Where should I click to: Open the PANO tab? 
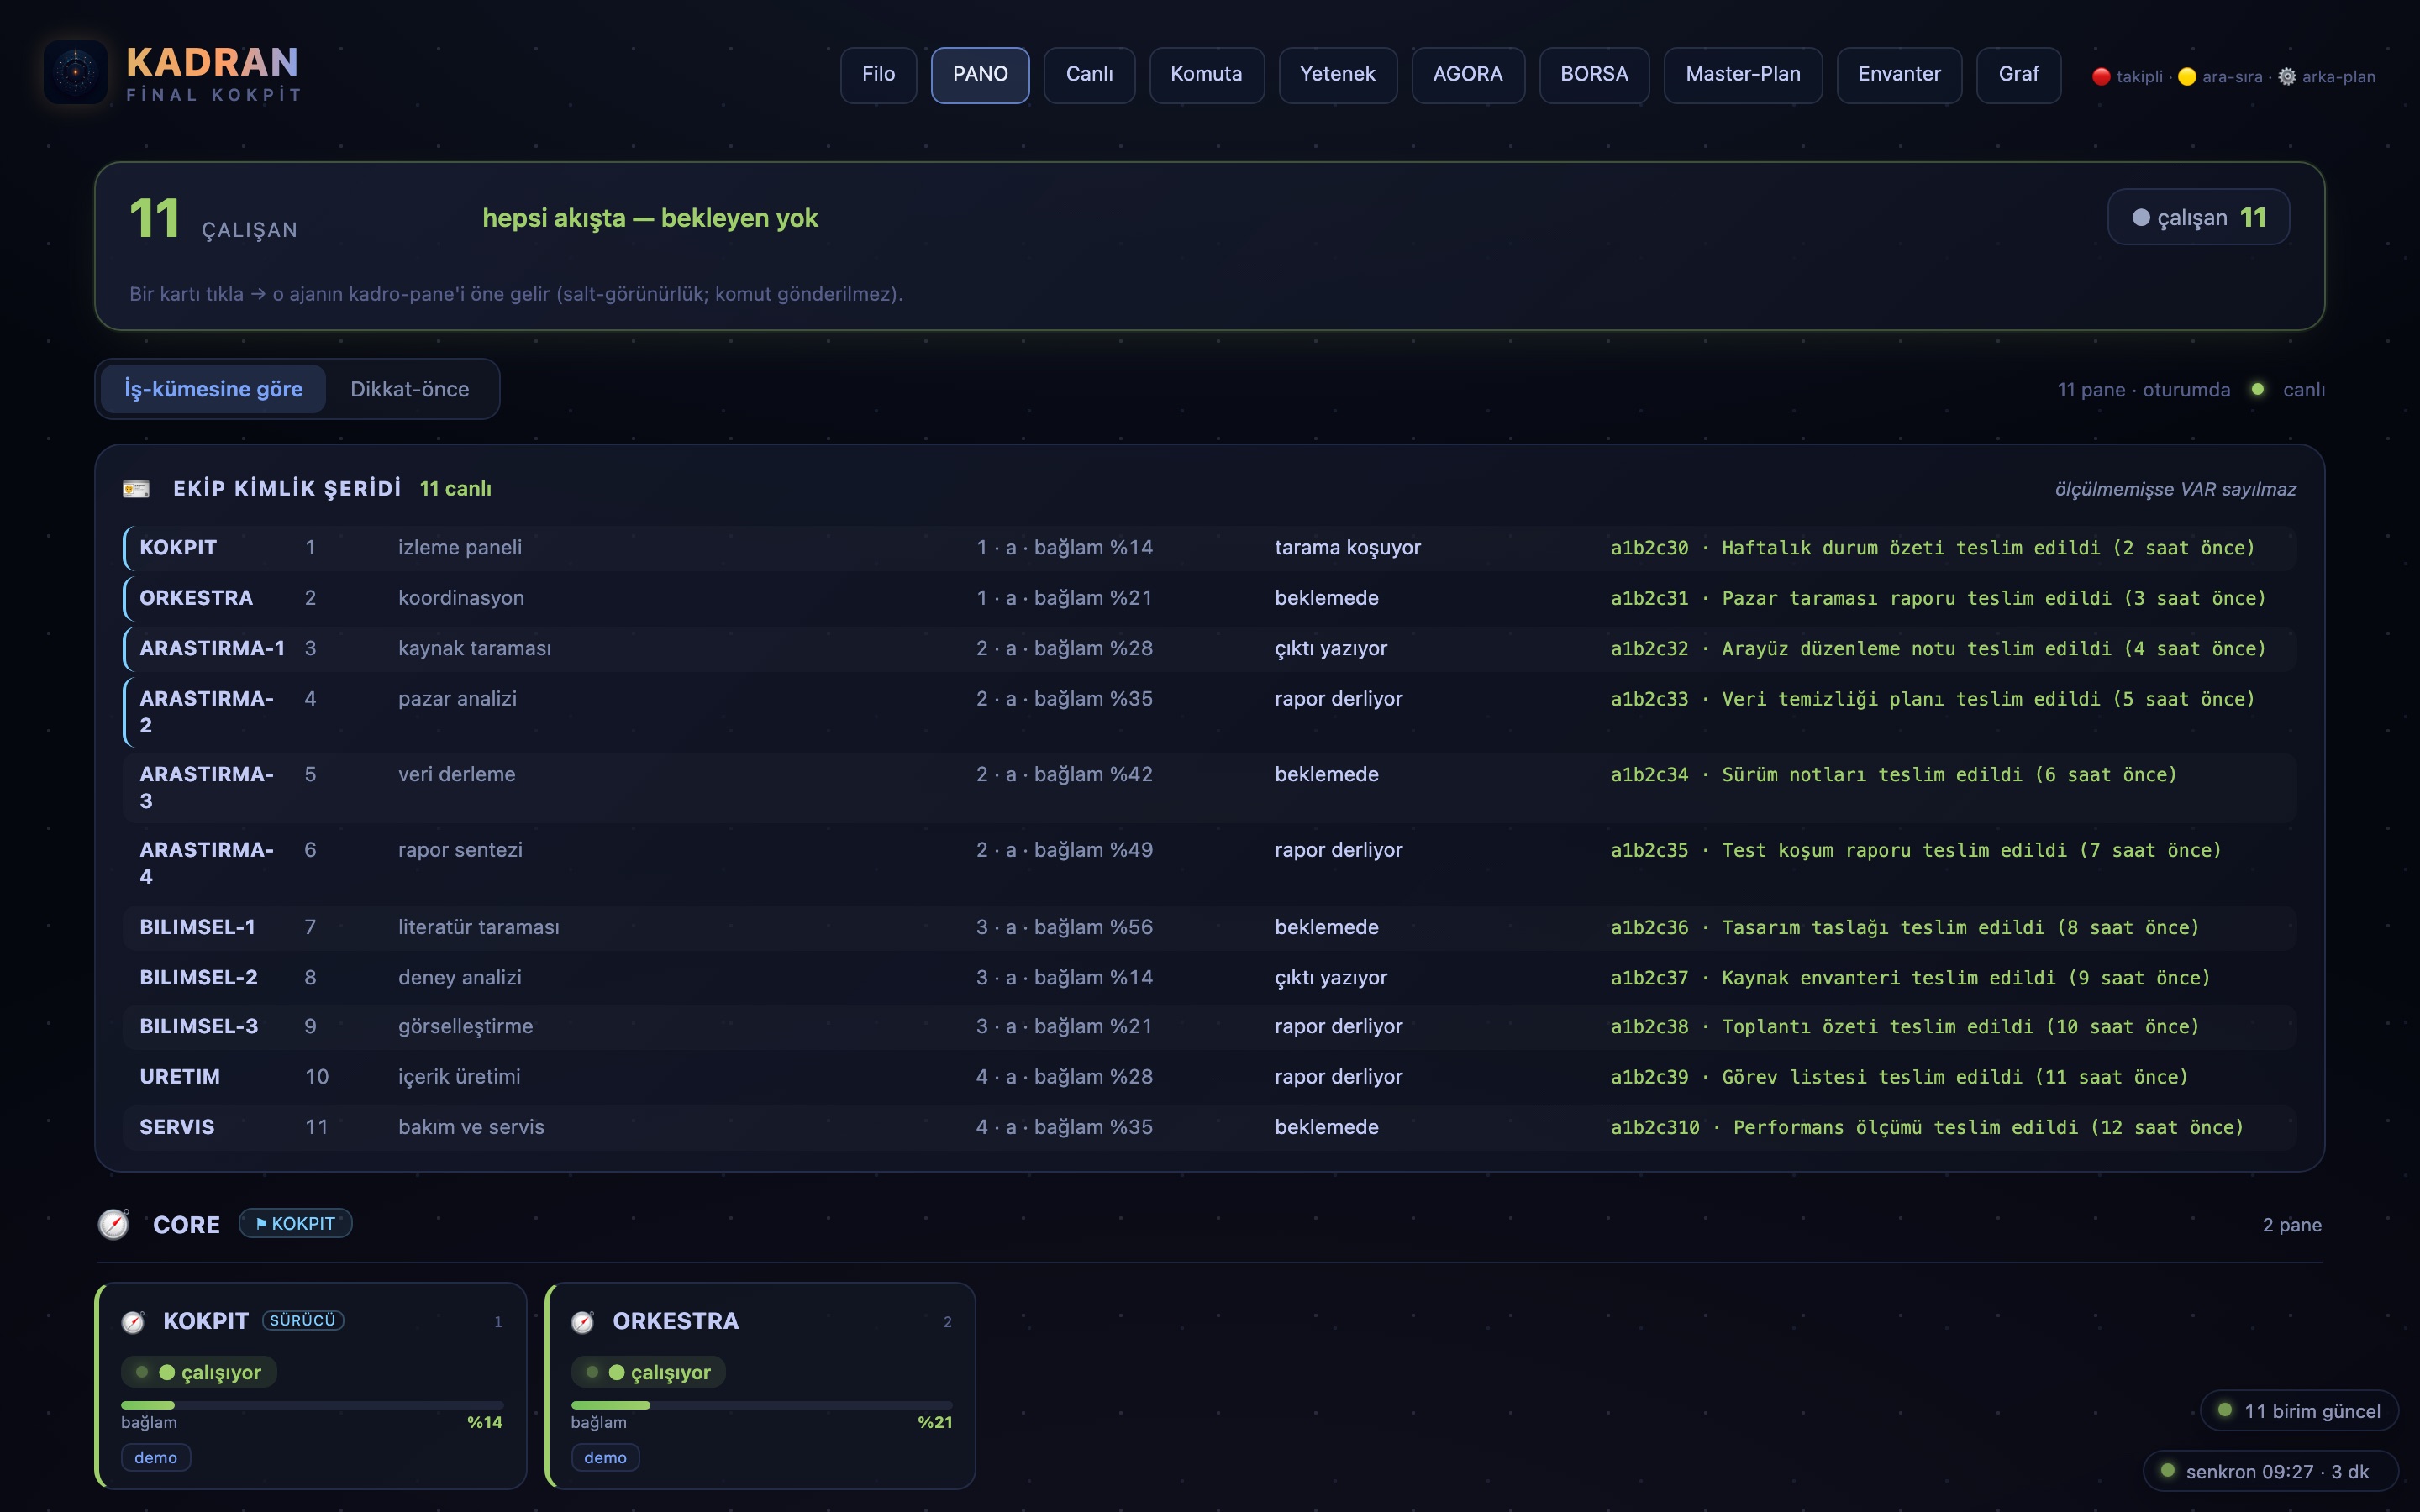980,75
